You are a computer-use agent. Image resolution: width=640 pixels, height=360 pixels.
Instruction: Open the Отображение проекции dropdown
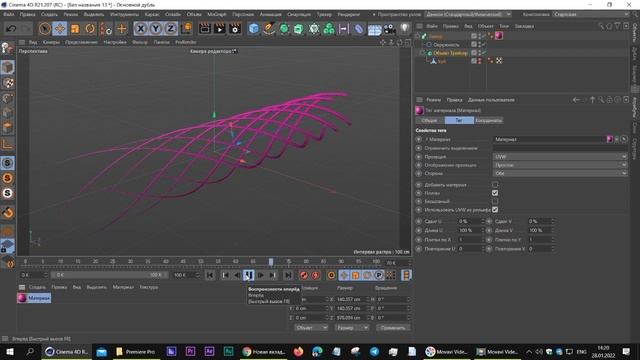(x=560, y=165)
